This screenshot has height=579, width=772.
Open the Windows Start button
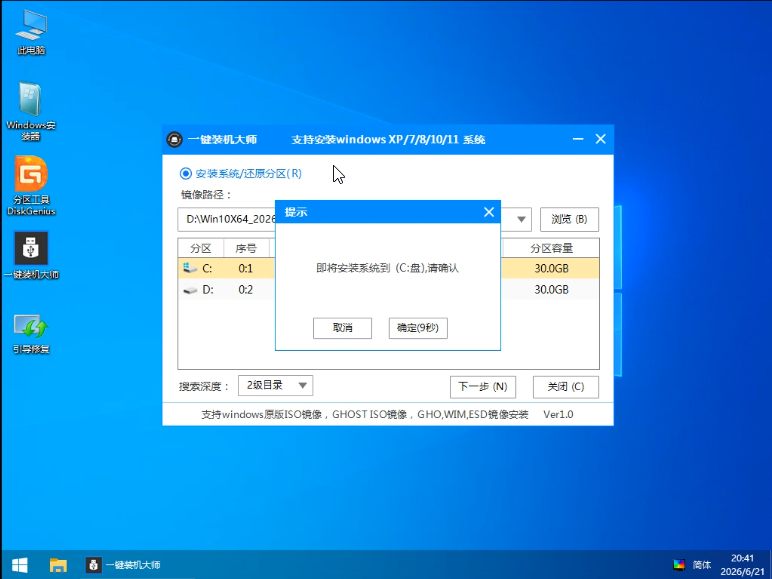pos(20,565)
